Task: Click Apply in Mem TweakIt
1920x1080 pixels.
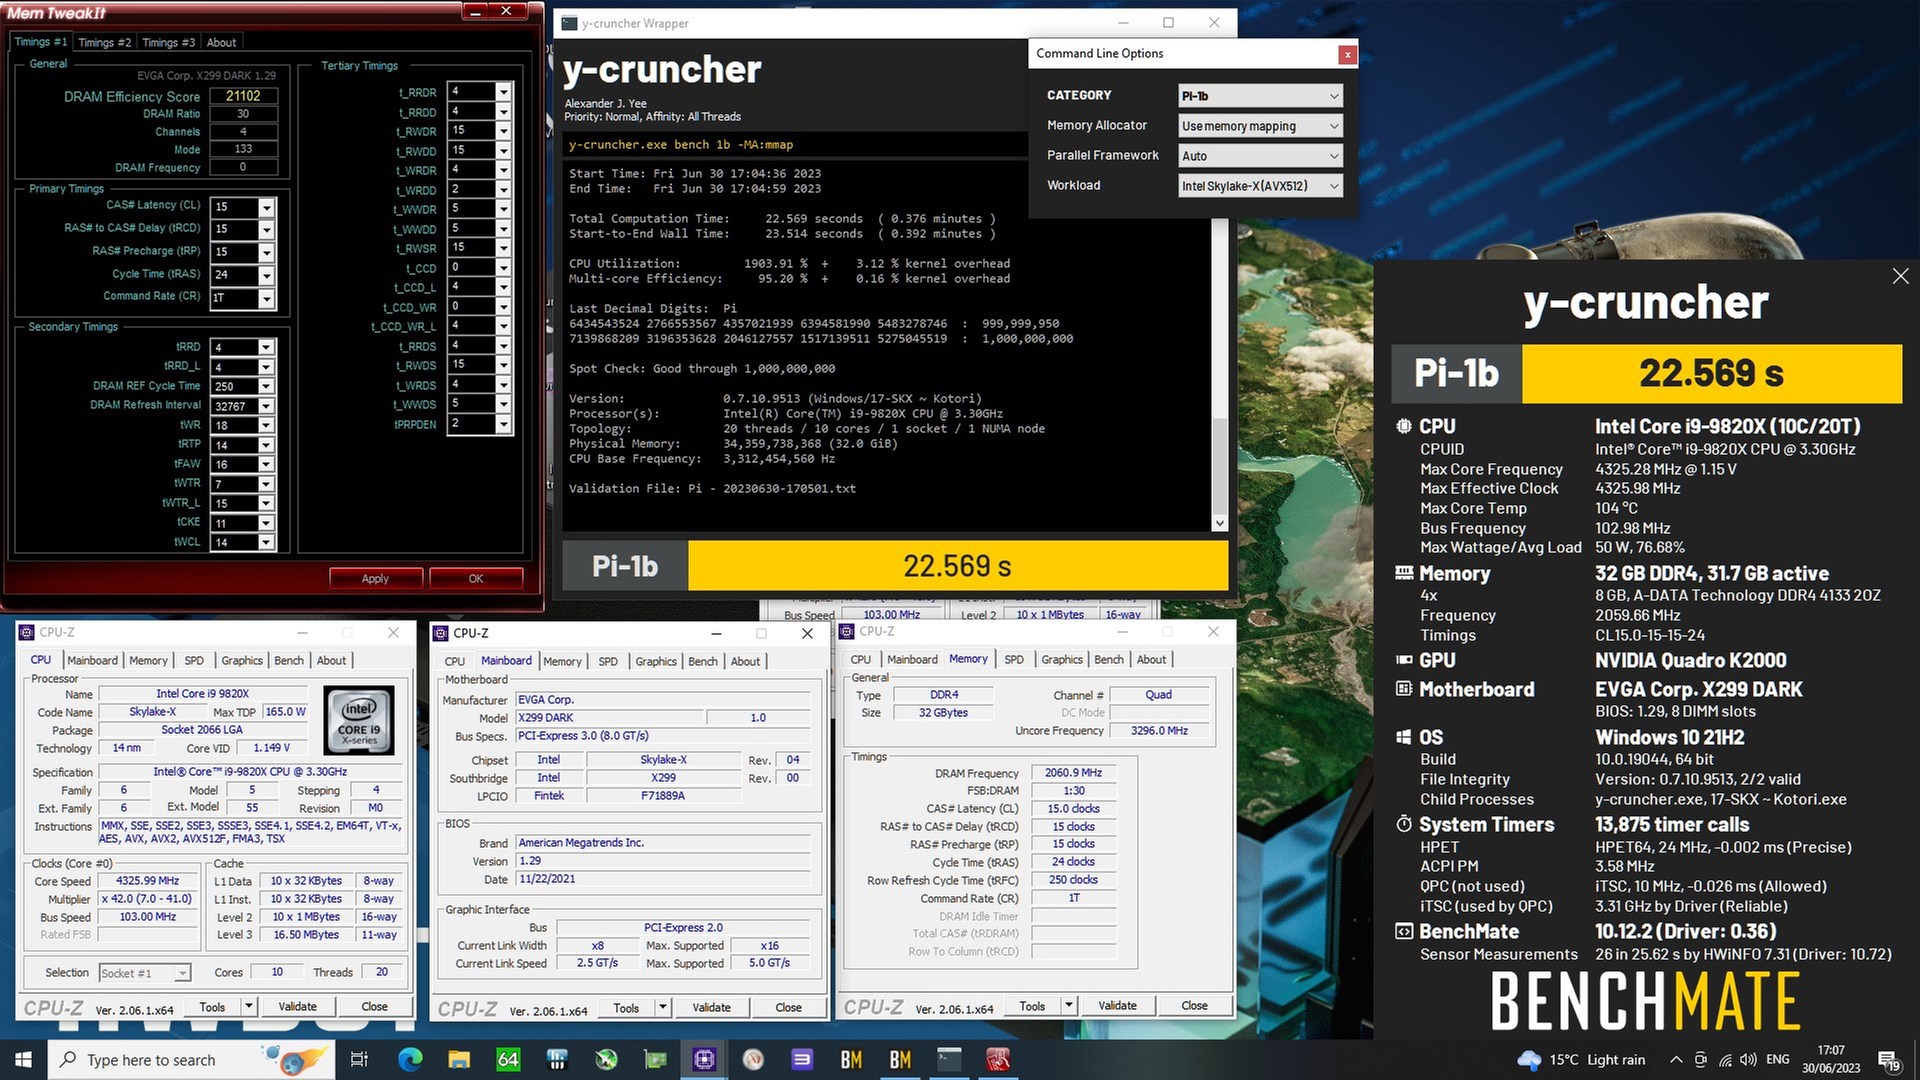Action: [x=375, y=578]
